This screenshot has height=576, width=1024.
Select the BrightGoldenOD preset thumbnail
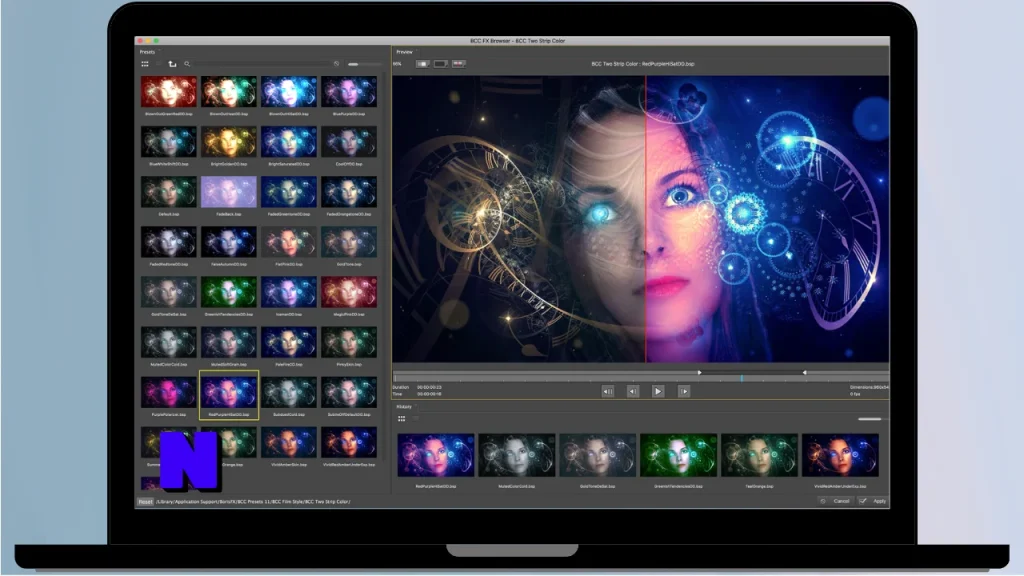tap(229, 142)
